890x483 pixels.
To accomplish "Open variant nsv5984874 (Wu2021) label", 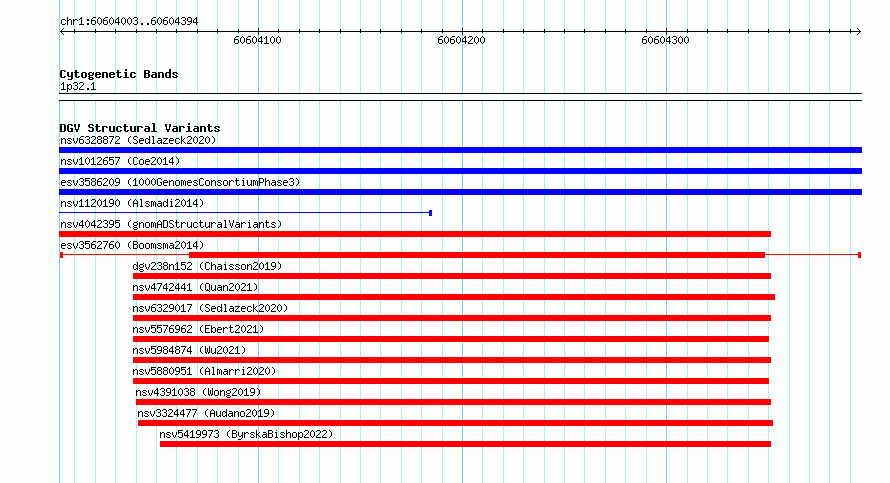I will pos(189,350).
